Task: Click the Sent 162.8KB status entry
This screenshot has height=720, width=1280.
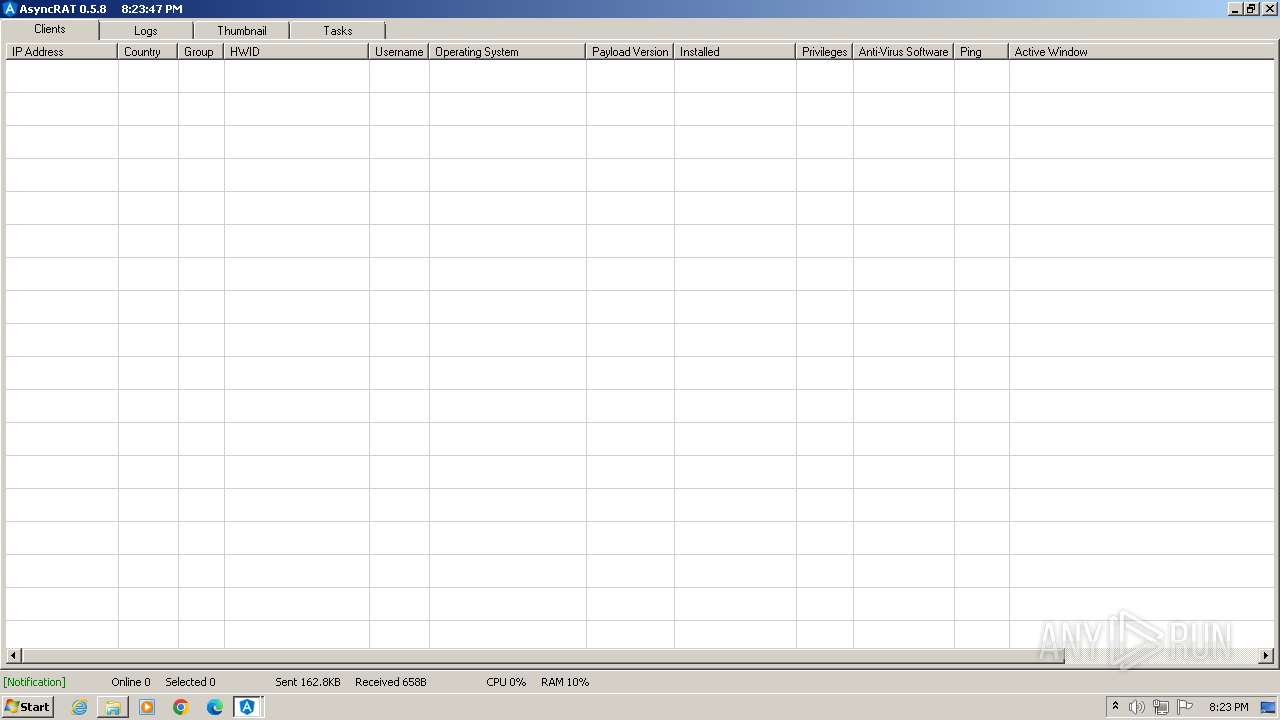Action: tap(308, 682)
